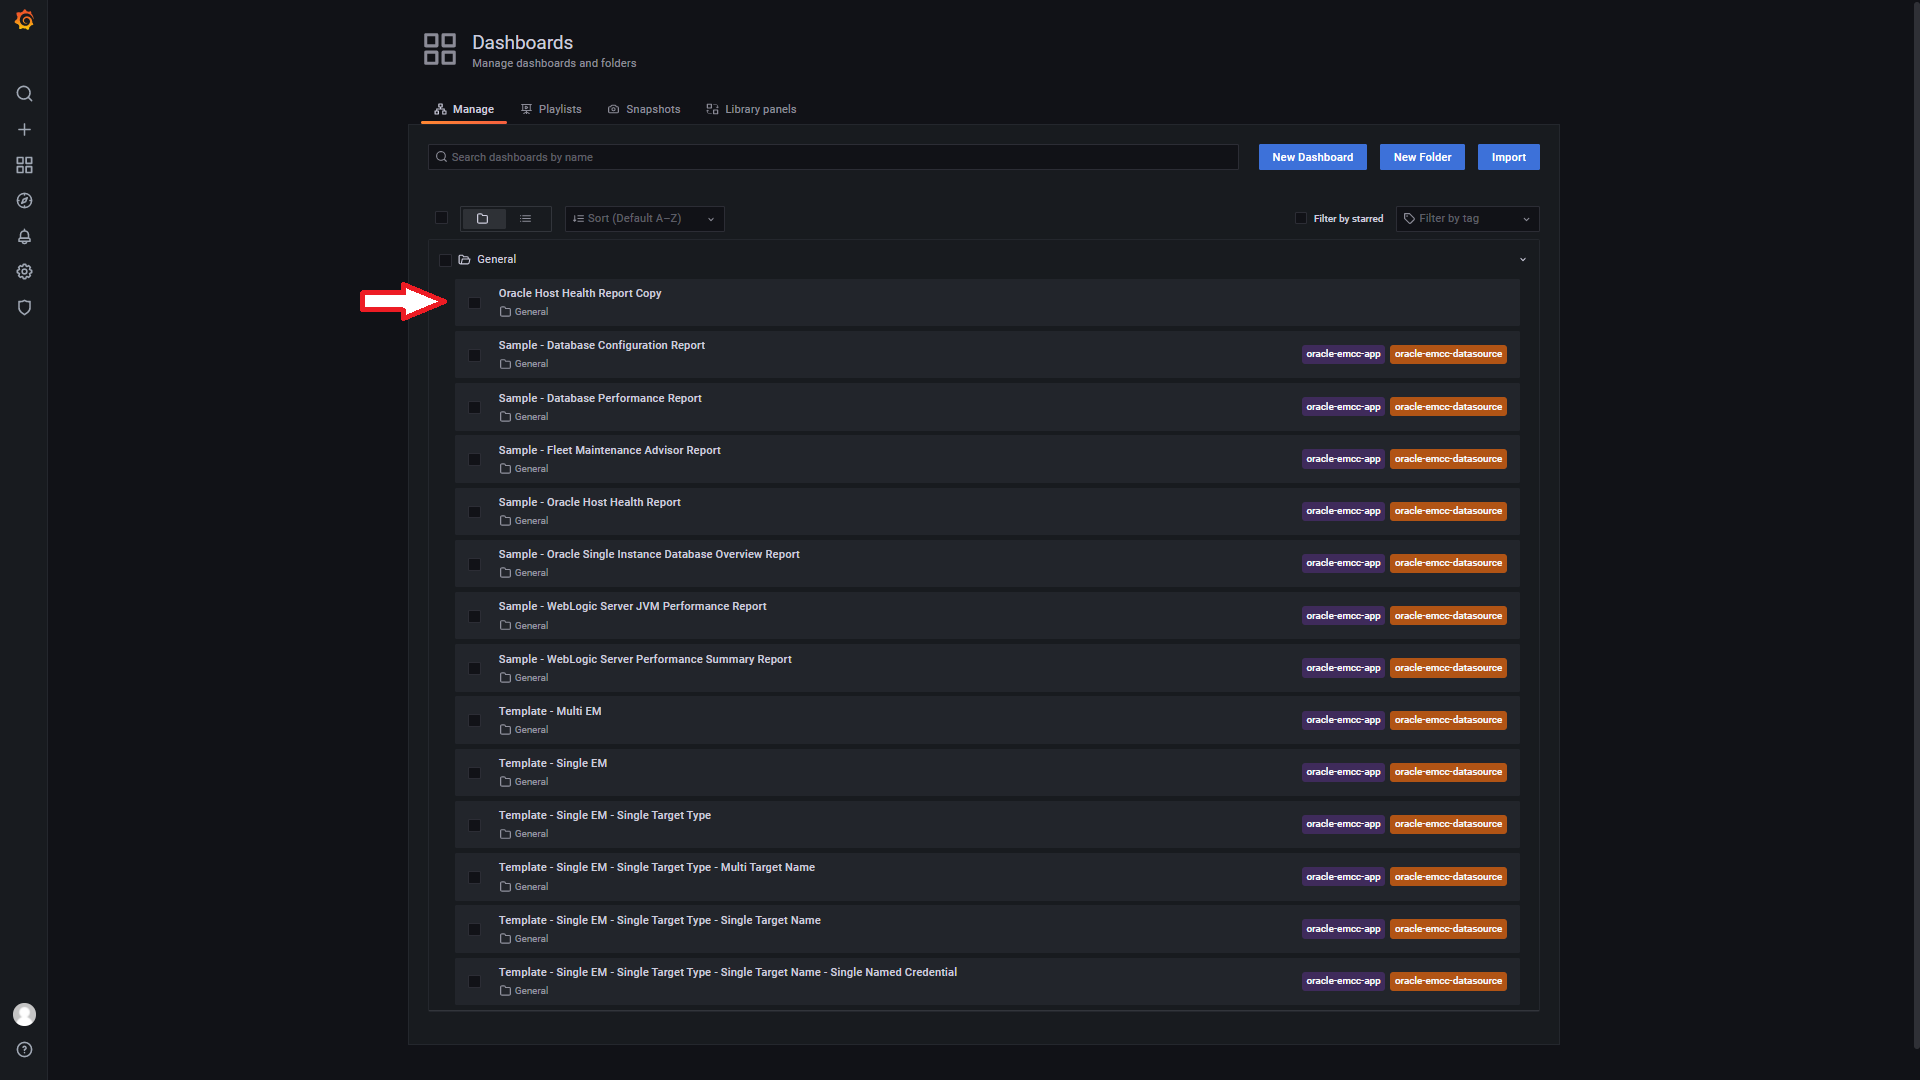This screenshot has height=1080, width=1920.
Task: Click the Help question mark icon
Action: click(x=24, y=1050)
